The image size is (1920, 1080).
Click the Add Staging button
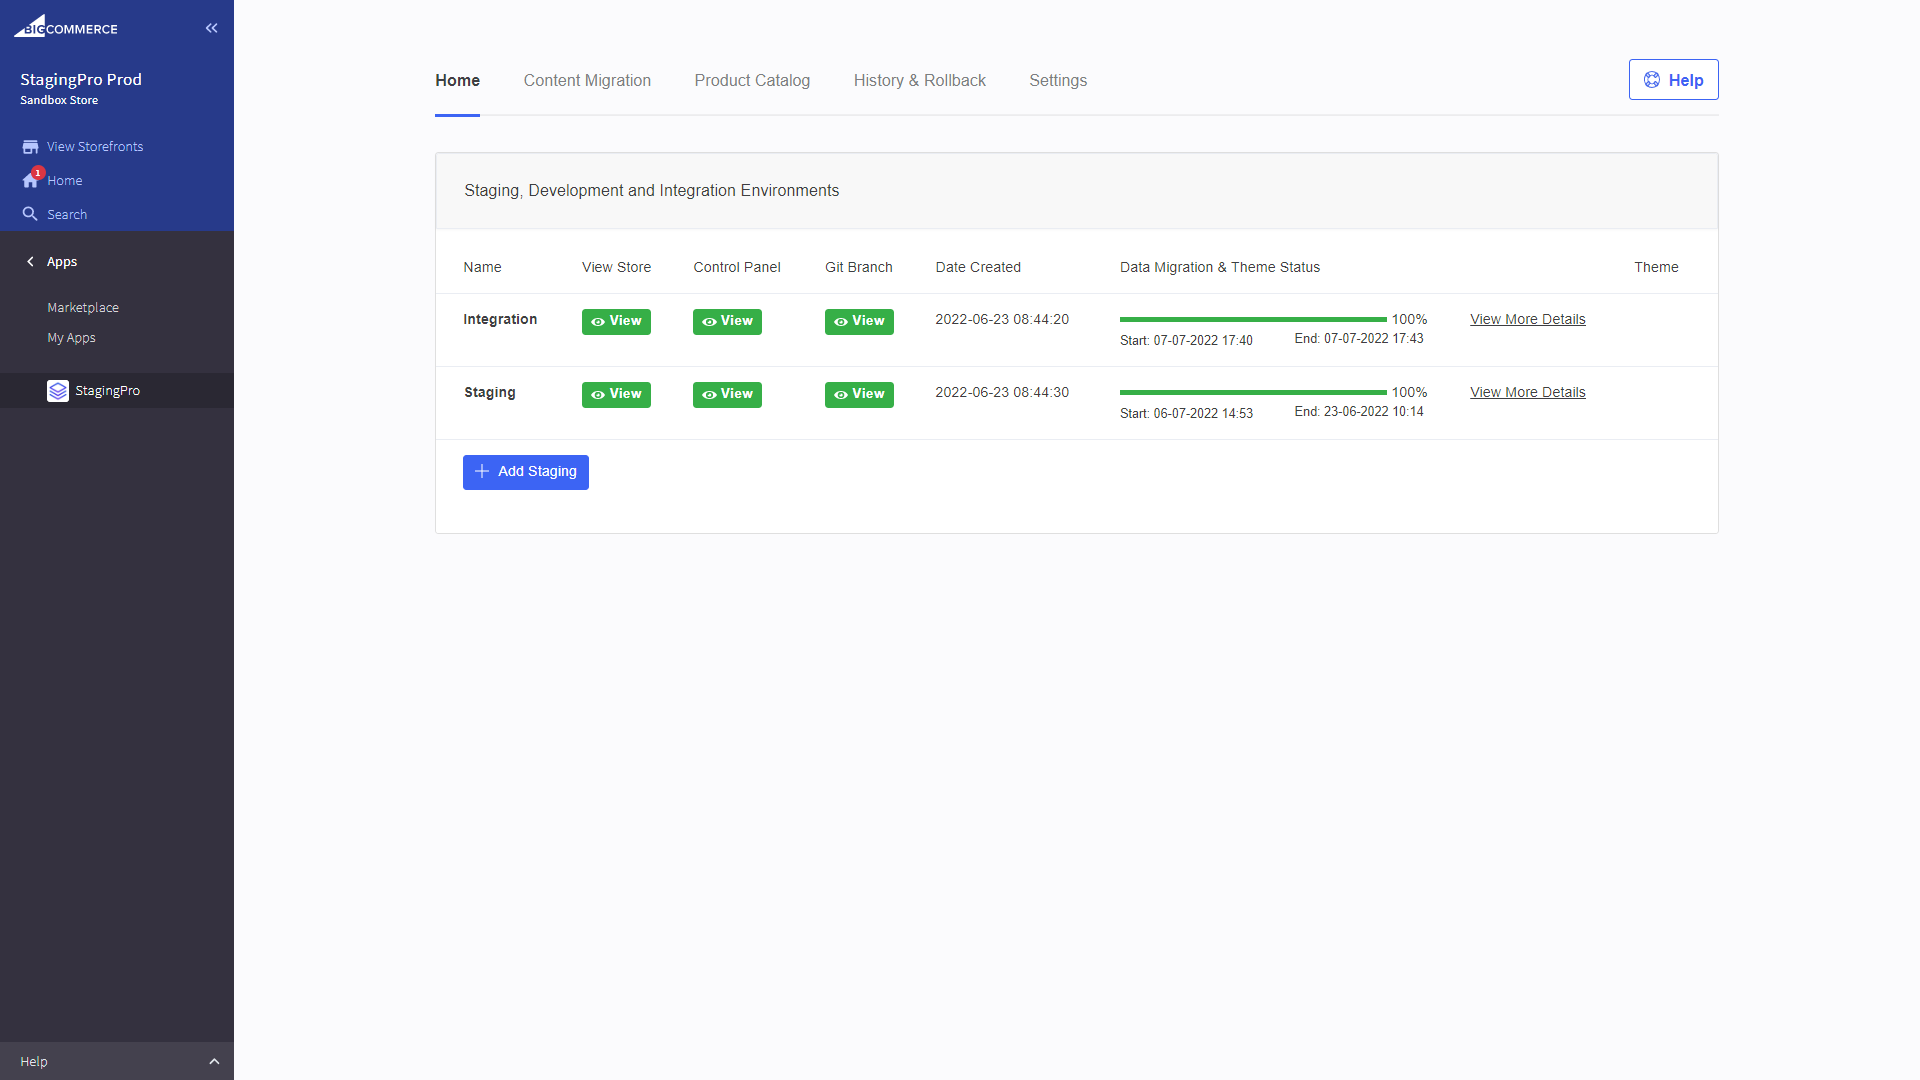525,473
